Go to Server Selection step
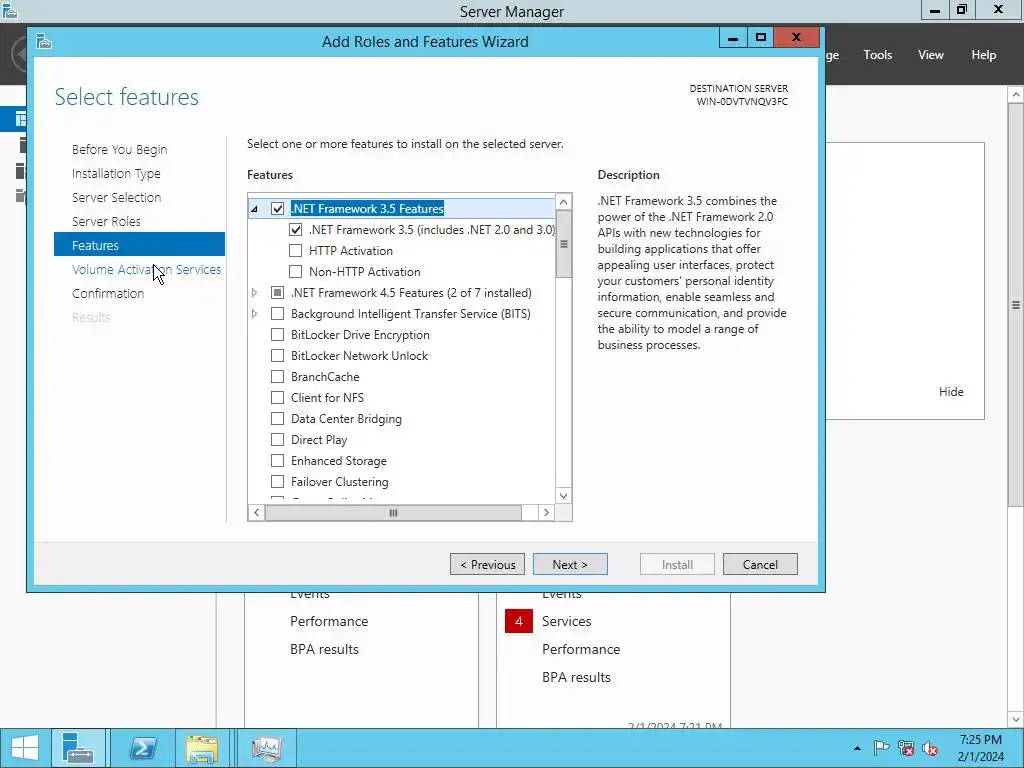Screen dimensions: 1024x768 pyautogui.click(x=116, y=197)
